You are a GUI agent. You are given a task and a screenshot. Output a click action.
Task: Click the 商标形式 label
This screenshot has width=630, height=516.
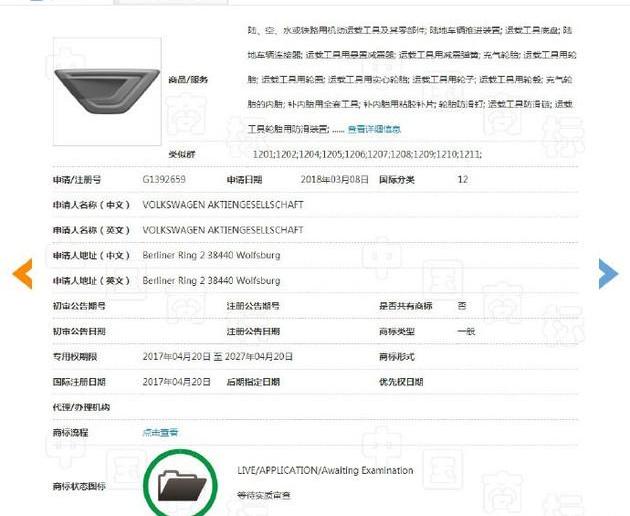pyautogui.click(x=397, y=356)
